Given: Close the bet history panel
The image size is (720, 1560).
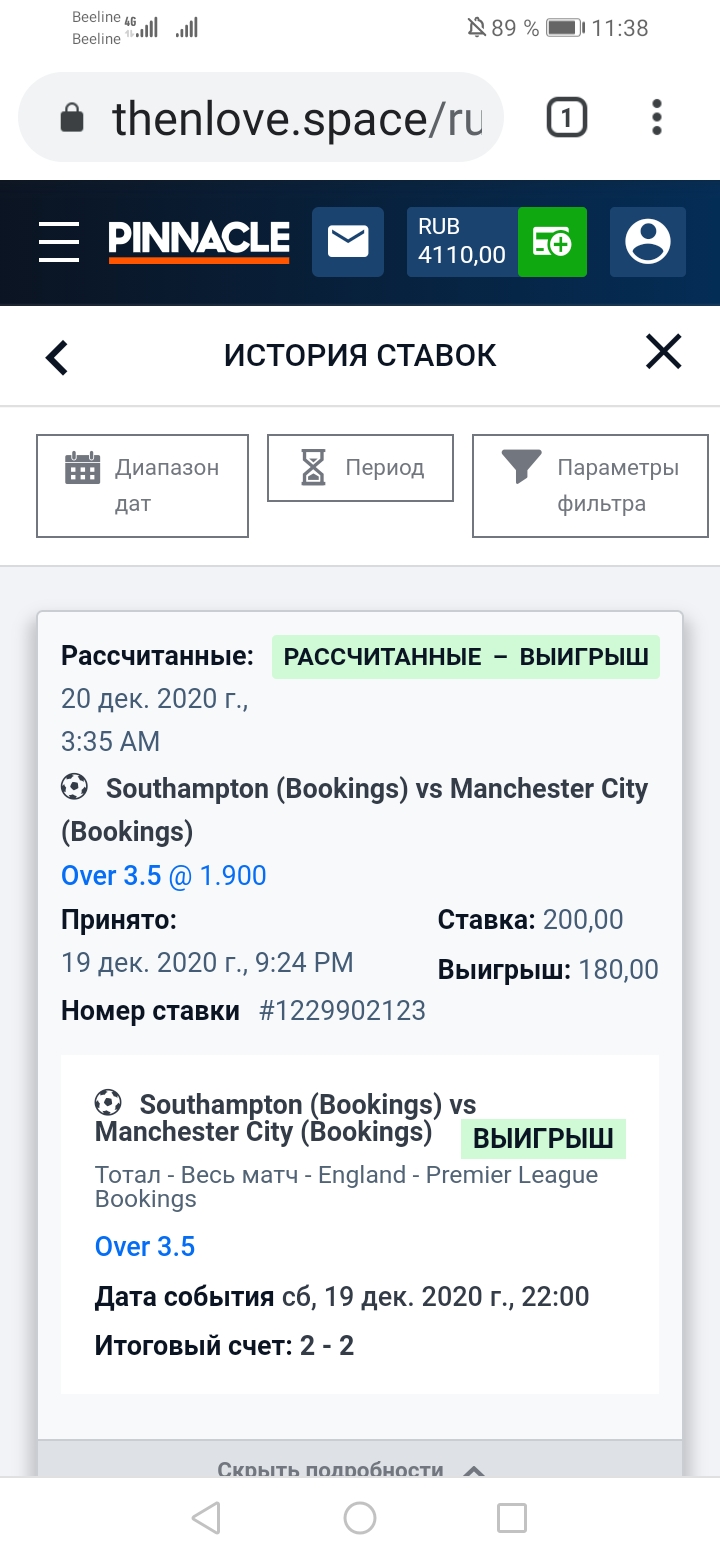Looking at the screenshot, I should [x=663, y=353].
